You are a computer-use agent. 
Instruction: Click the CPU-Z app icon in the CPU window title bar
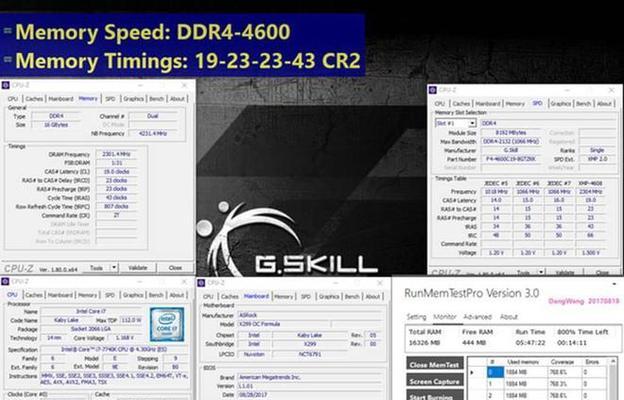[5, 281]
